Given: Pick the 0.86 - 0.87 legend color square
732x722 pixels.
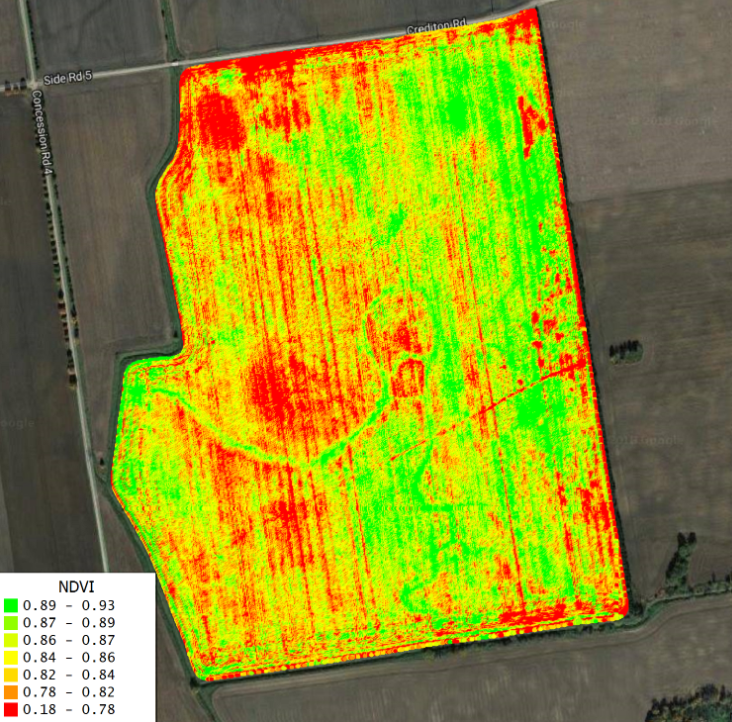Looking at the screenshot, I should 11,640.
